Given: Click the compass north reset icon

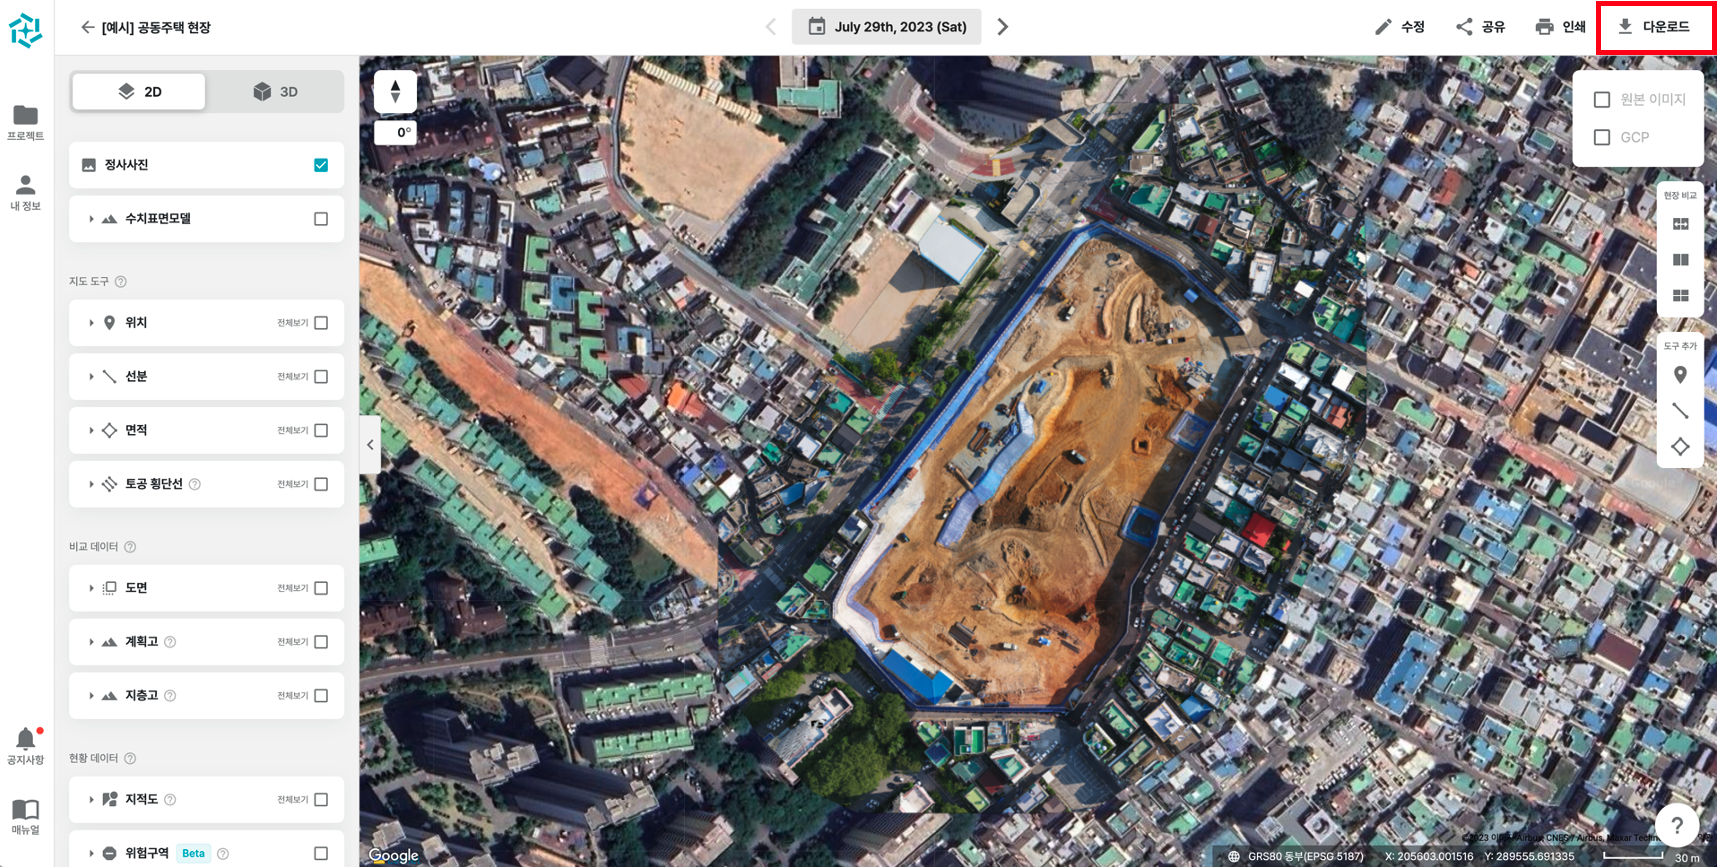Looking at the screenshot, I should coord(395,92).
